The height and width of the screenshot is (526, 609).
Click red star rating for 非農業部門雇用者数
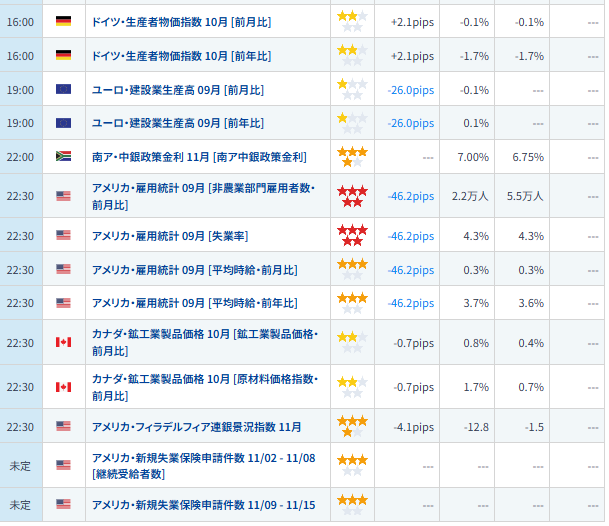[x=352, y=196]
